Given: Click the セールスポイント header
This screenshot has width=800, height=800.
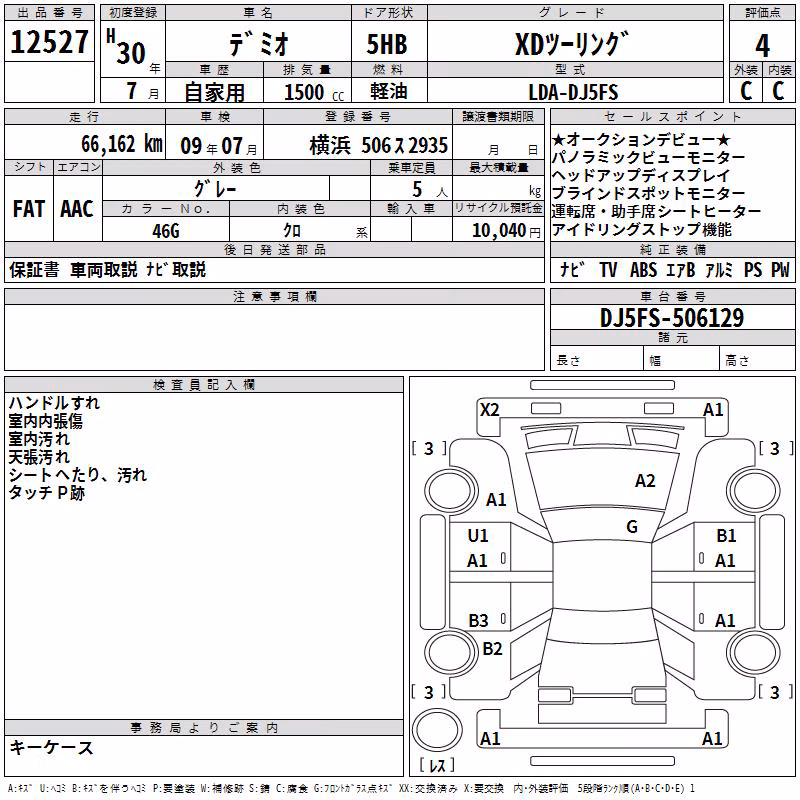Looking at the screenshot, I should point(672,117).
